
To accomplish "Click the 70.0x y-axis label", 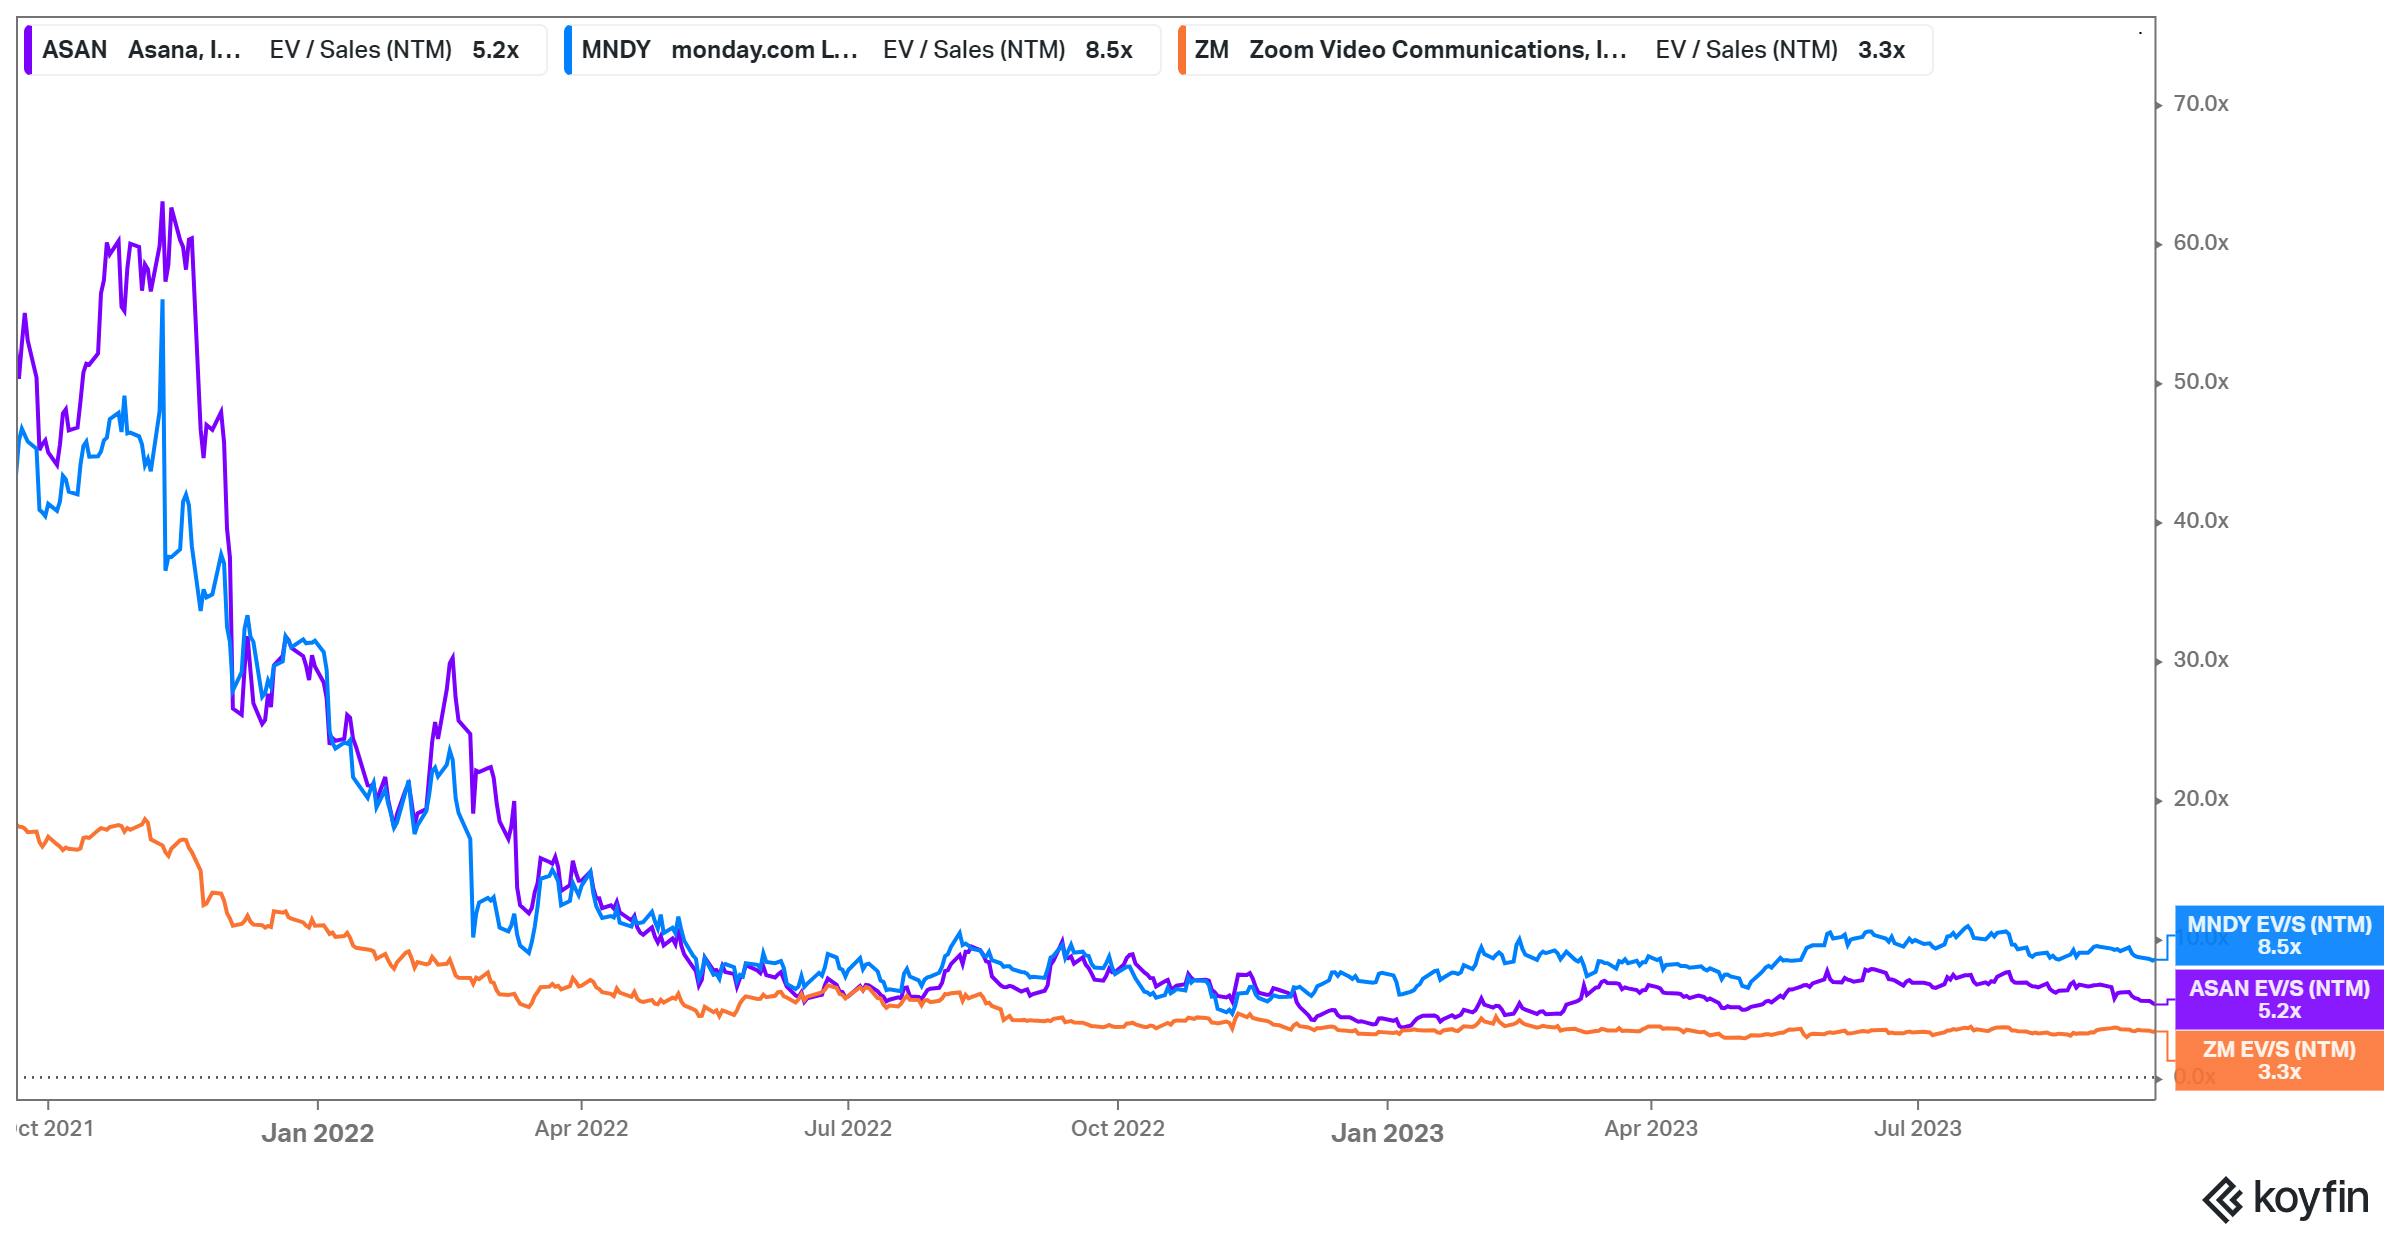I will pyautogui.click(x=2201, y=104).
